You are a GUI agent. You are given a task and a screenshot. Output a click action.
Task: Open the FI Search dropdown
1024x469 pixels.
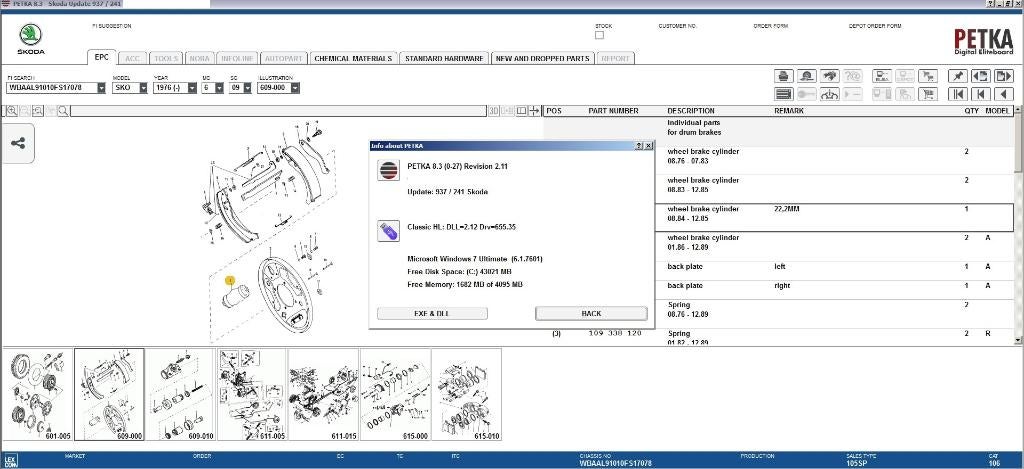pyautogui.click(x=101, y=88)
